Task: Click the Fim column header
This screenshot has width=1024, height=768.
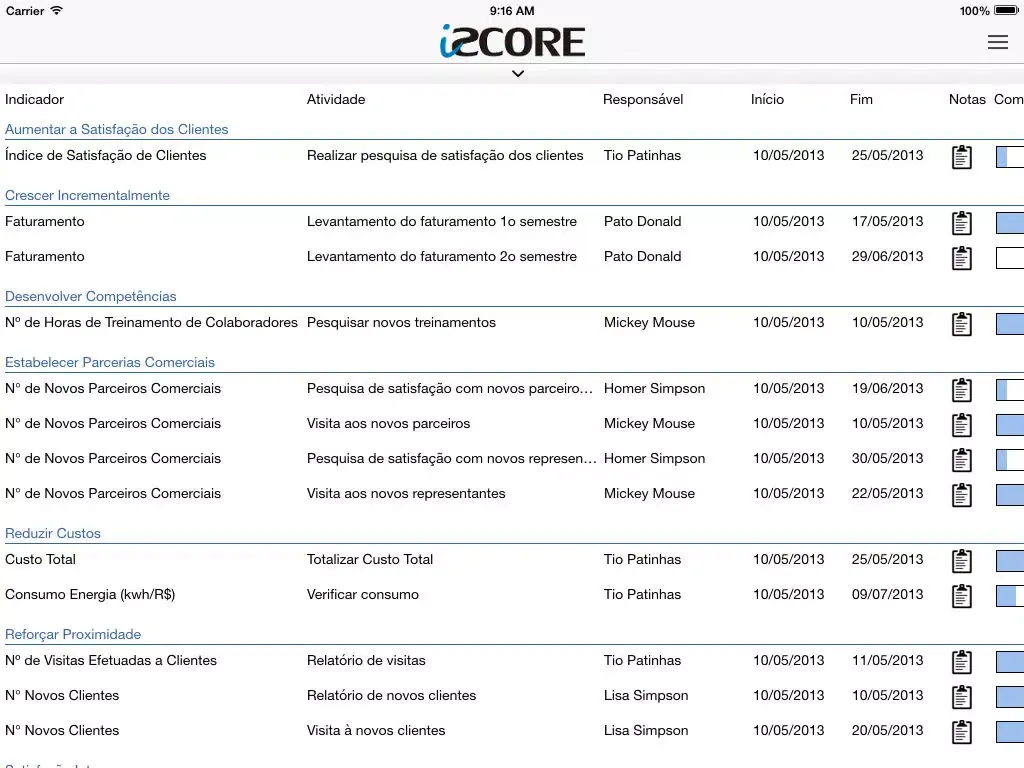Action: pyautogui.click(x=861, y=99)
